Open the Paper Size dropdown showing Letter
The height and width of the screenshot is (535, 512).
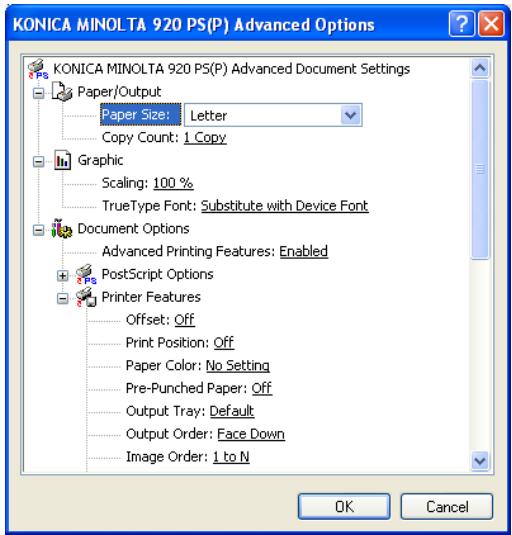click(273, 115)
